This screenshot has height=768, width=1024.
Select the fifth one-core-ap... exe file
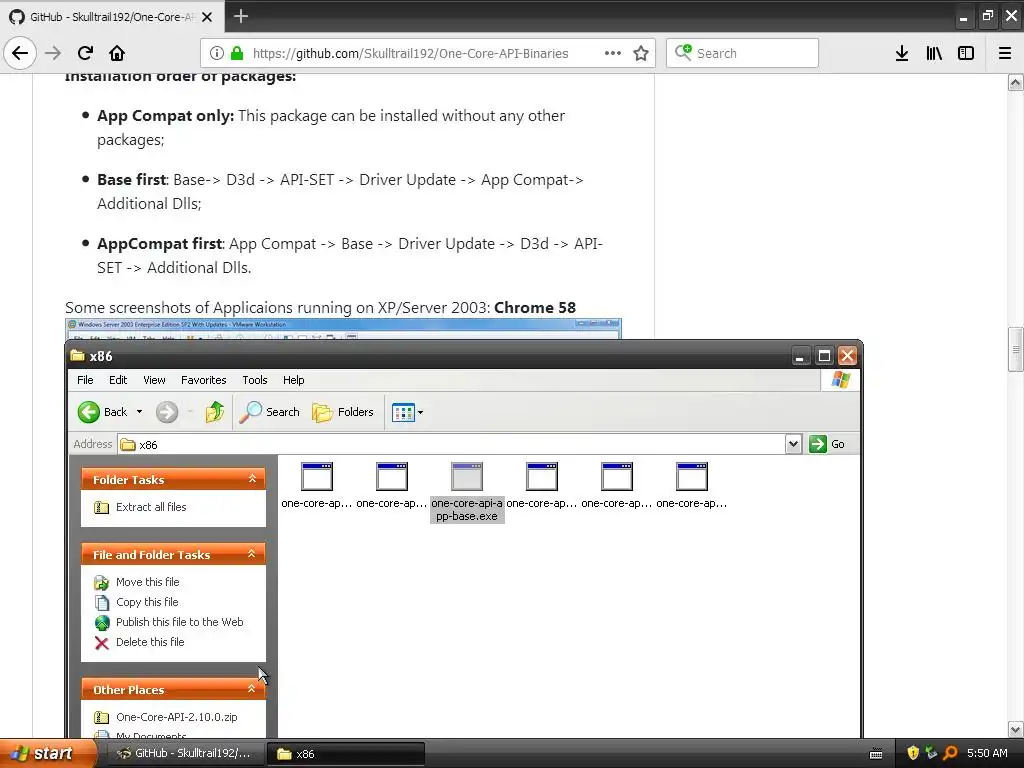pos(616,485)
